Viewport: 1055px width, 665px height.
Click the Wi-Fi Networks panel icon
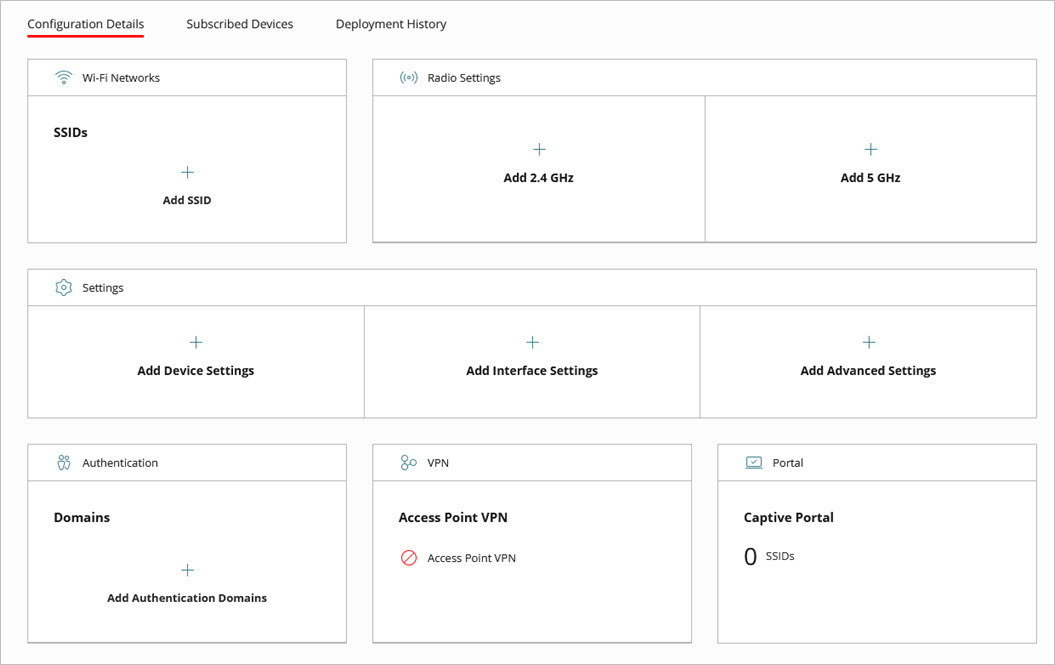(x=63, y=76)
